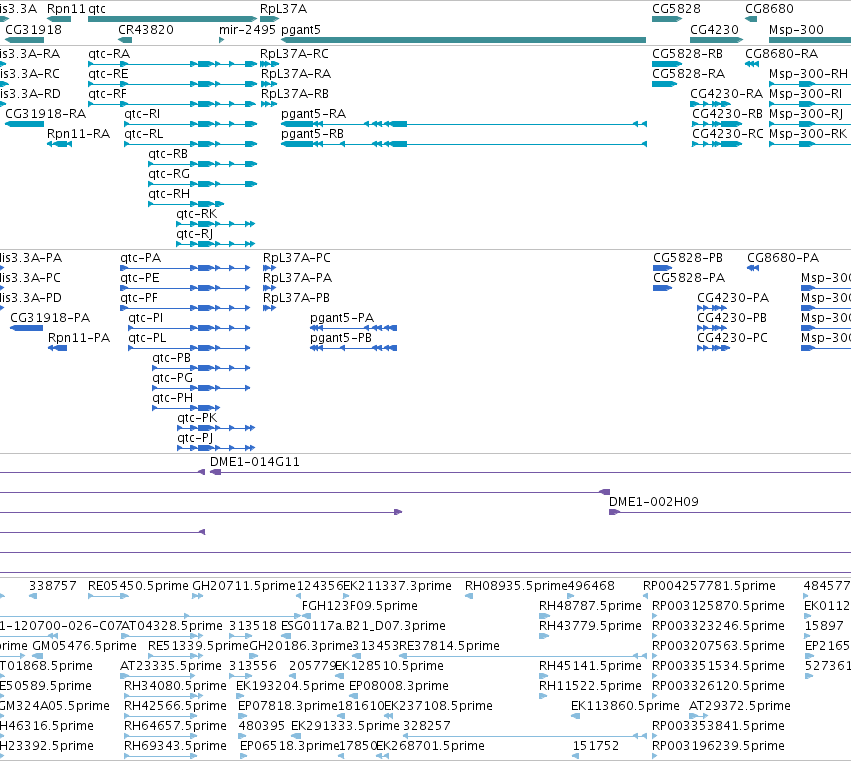The height and width of the screenshot is (761, 851).
Task: Open the CG4230-RA transcript label
Action: (727, 94)
